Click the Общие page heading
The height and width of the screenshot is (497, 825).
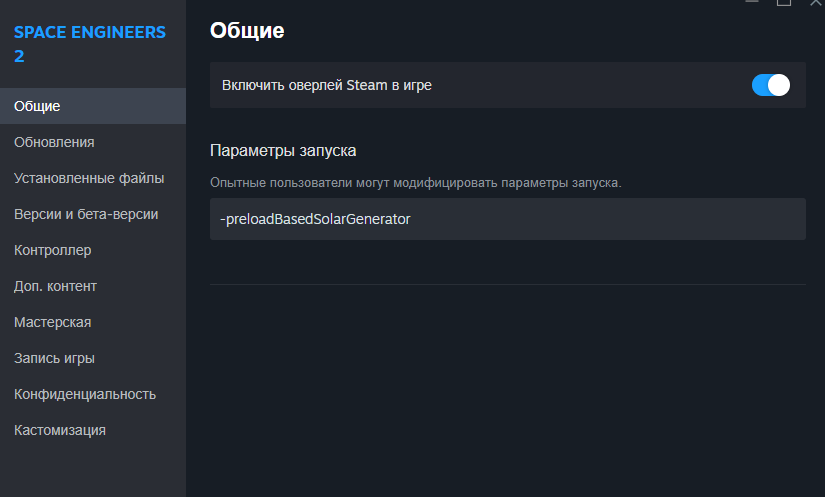coord(247,31)
